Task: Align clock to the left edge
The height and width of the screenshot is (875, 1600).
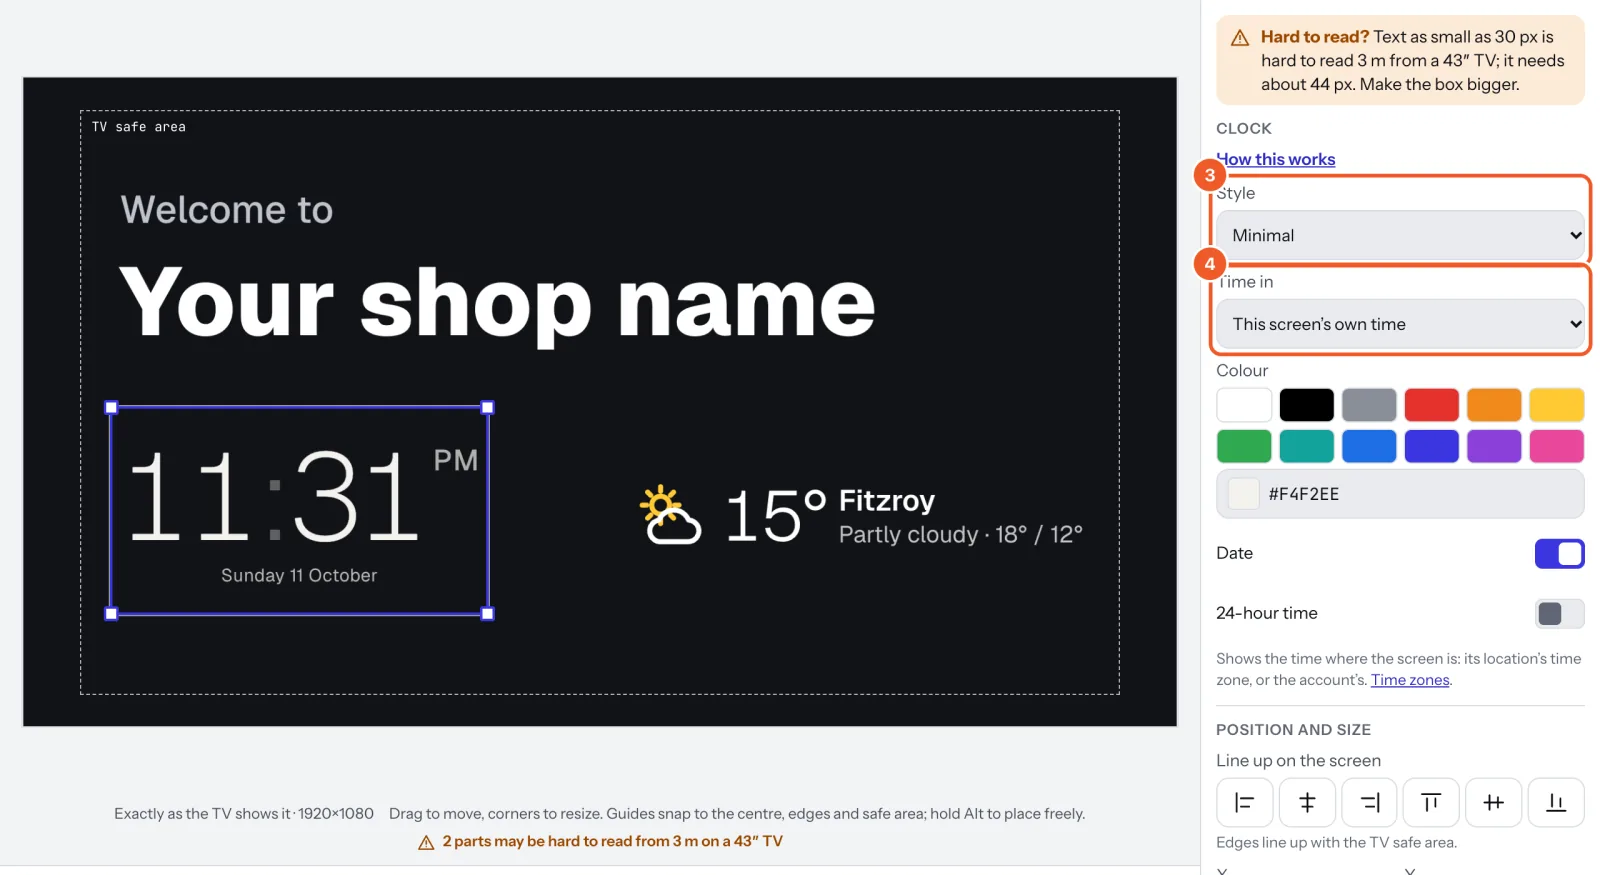Action: (1244, 802)
